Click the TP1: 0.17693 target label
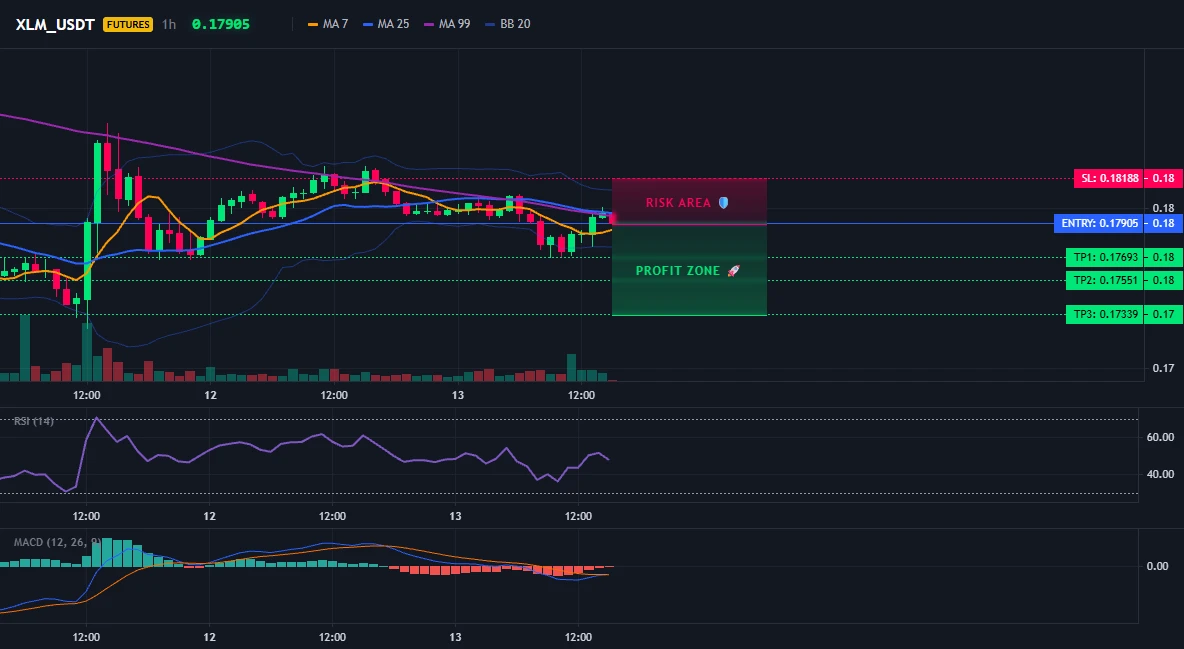Image resolution: width=1184 pixels, height=649 pixels. [1105, 257]
